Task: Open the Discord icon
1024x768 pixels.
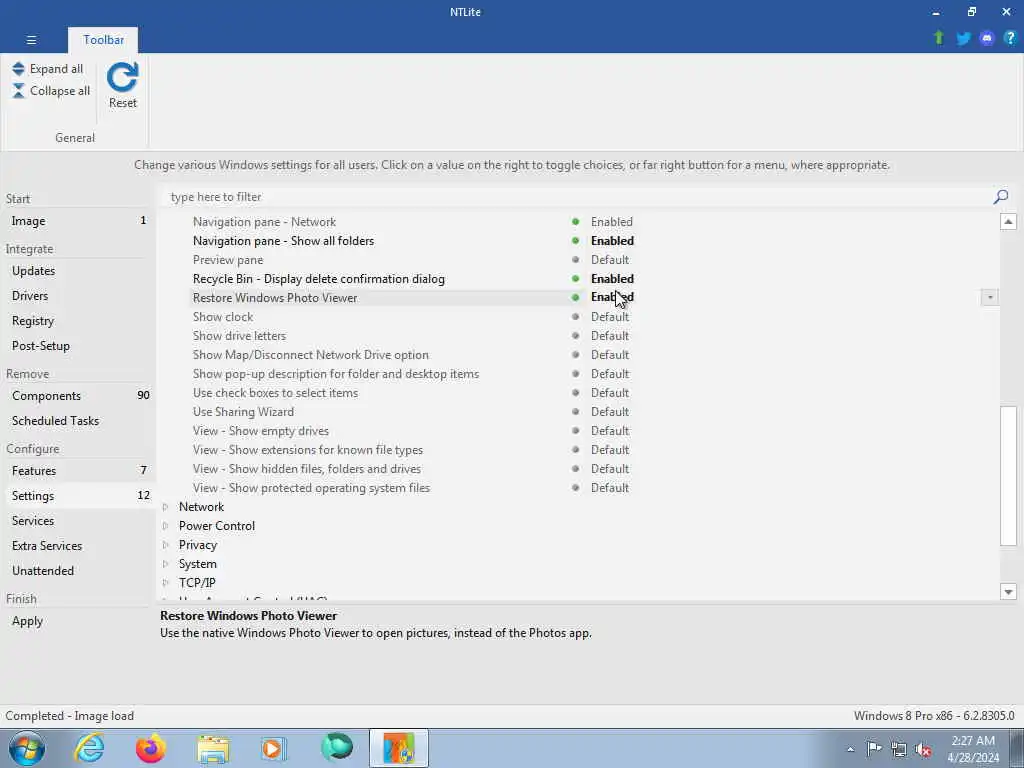Action: coord(987,39)
